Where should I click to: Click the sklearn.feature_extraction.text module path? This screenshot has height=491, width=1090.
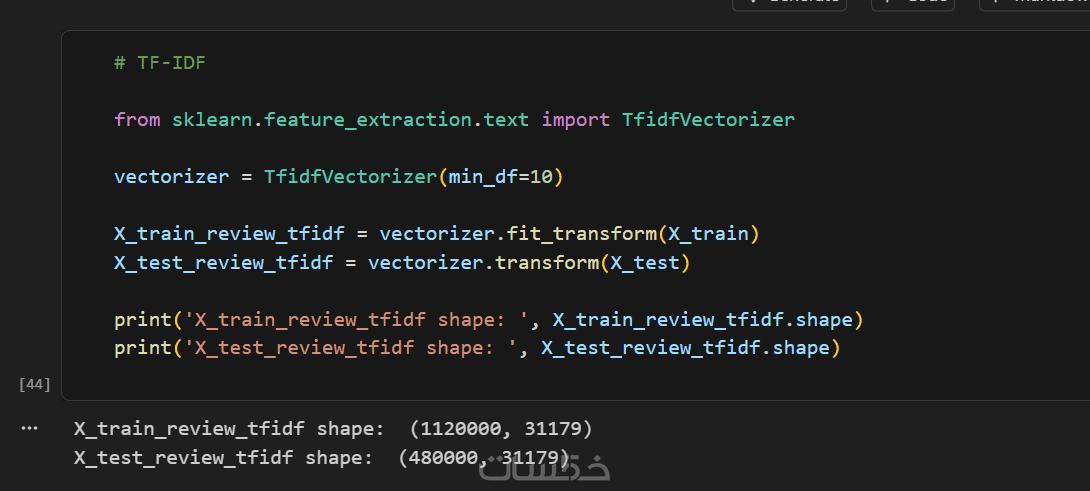coord(351,120)
